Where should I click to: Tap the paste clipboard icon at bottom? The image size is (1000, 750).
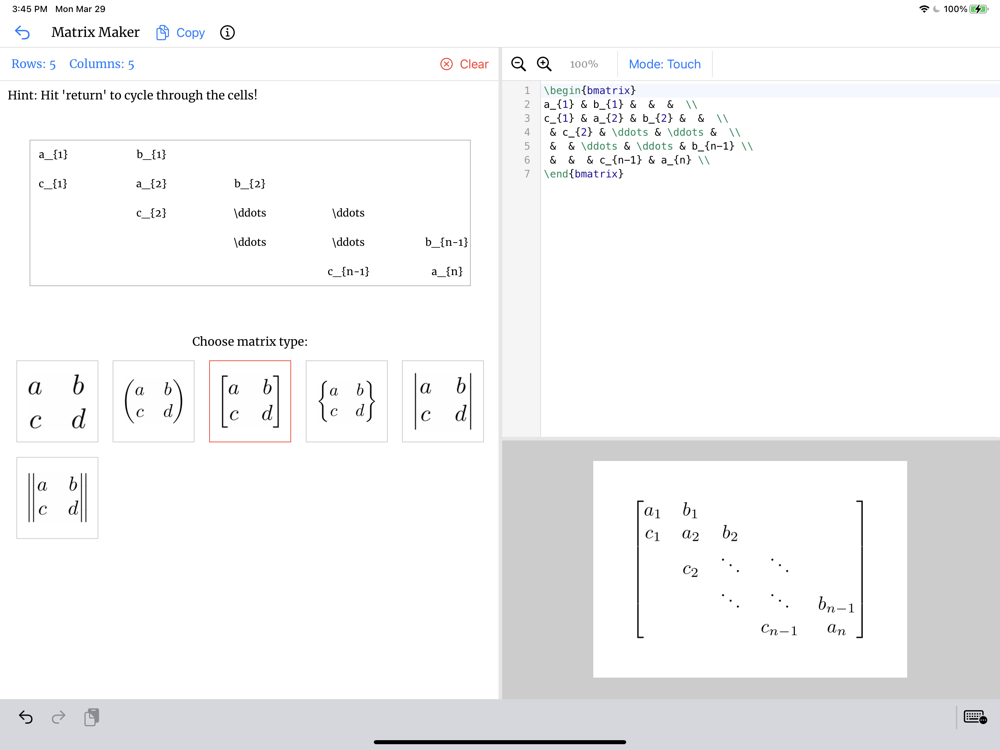[91, 717]
